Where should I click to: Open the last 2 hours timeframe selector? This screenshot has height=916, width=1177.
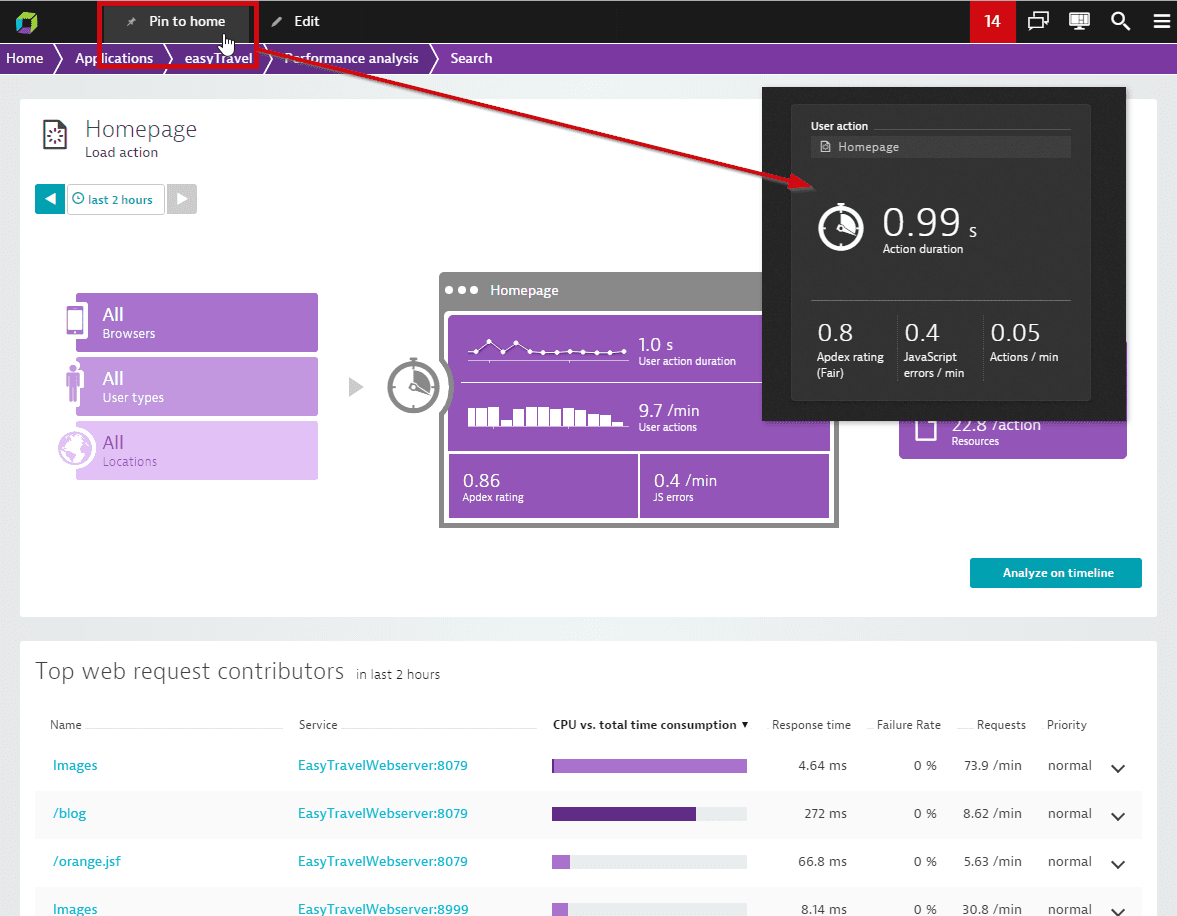coord(116,199)
